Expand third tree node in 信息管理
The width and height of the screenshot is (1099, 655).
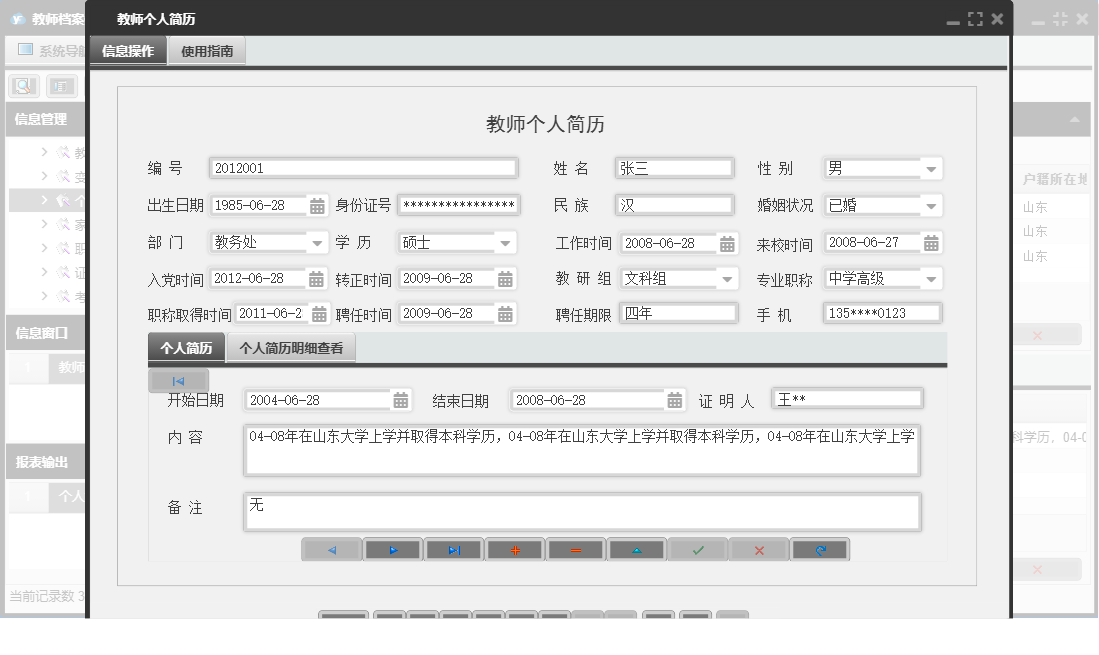coord(44,200)
